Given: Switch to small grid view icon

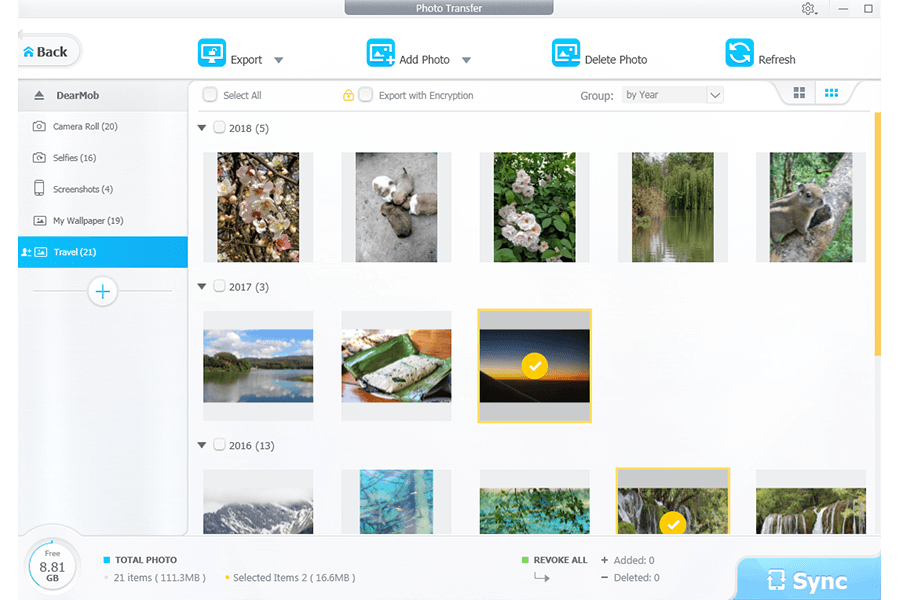Looking at the screenshot, I should click(830, 93).
